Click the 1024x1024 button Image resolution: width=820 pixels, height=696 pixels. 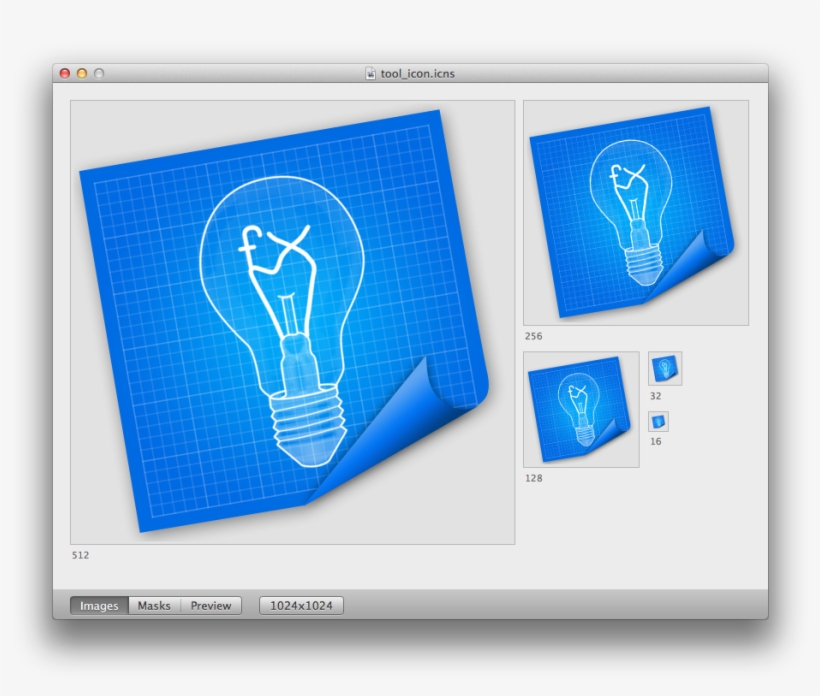coord(300,605)
